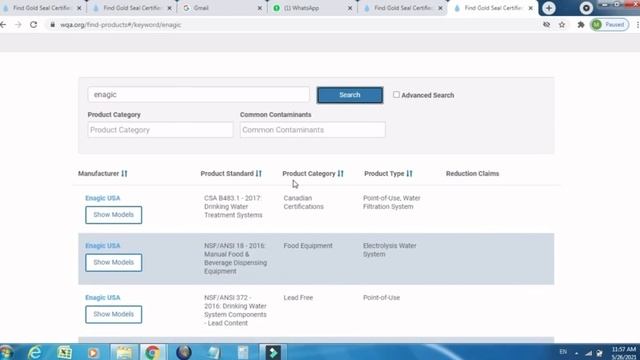Click the browser forward arrow
Viewport: 640px width, 360px height.
pyautogui.click(x=18, y=25)
